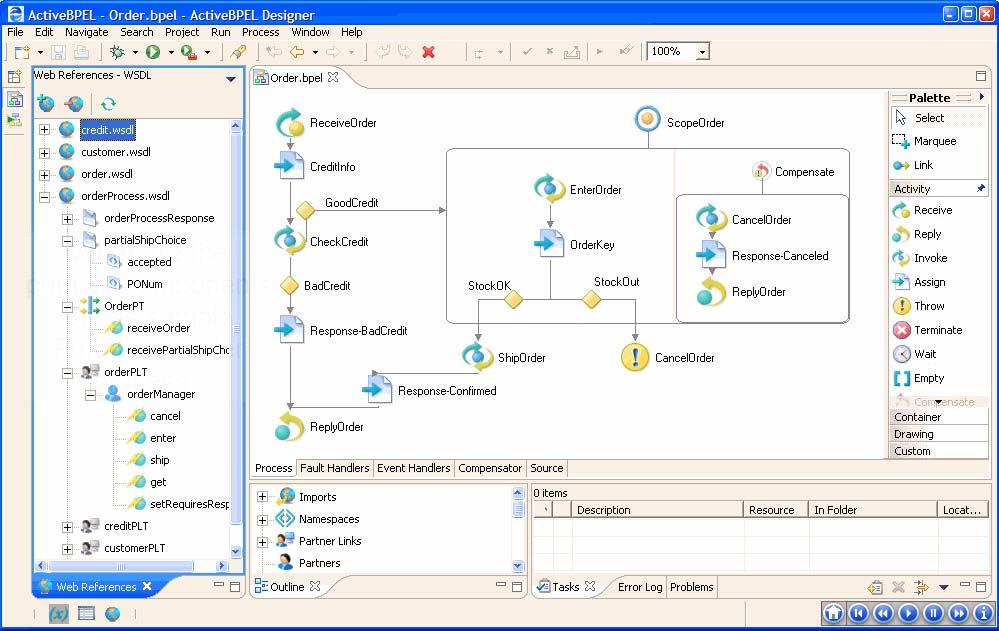Open the Web References view menu arrow

[x=231, y=78]
